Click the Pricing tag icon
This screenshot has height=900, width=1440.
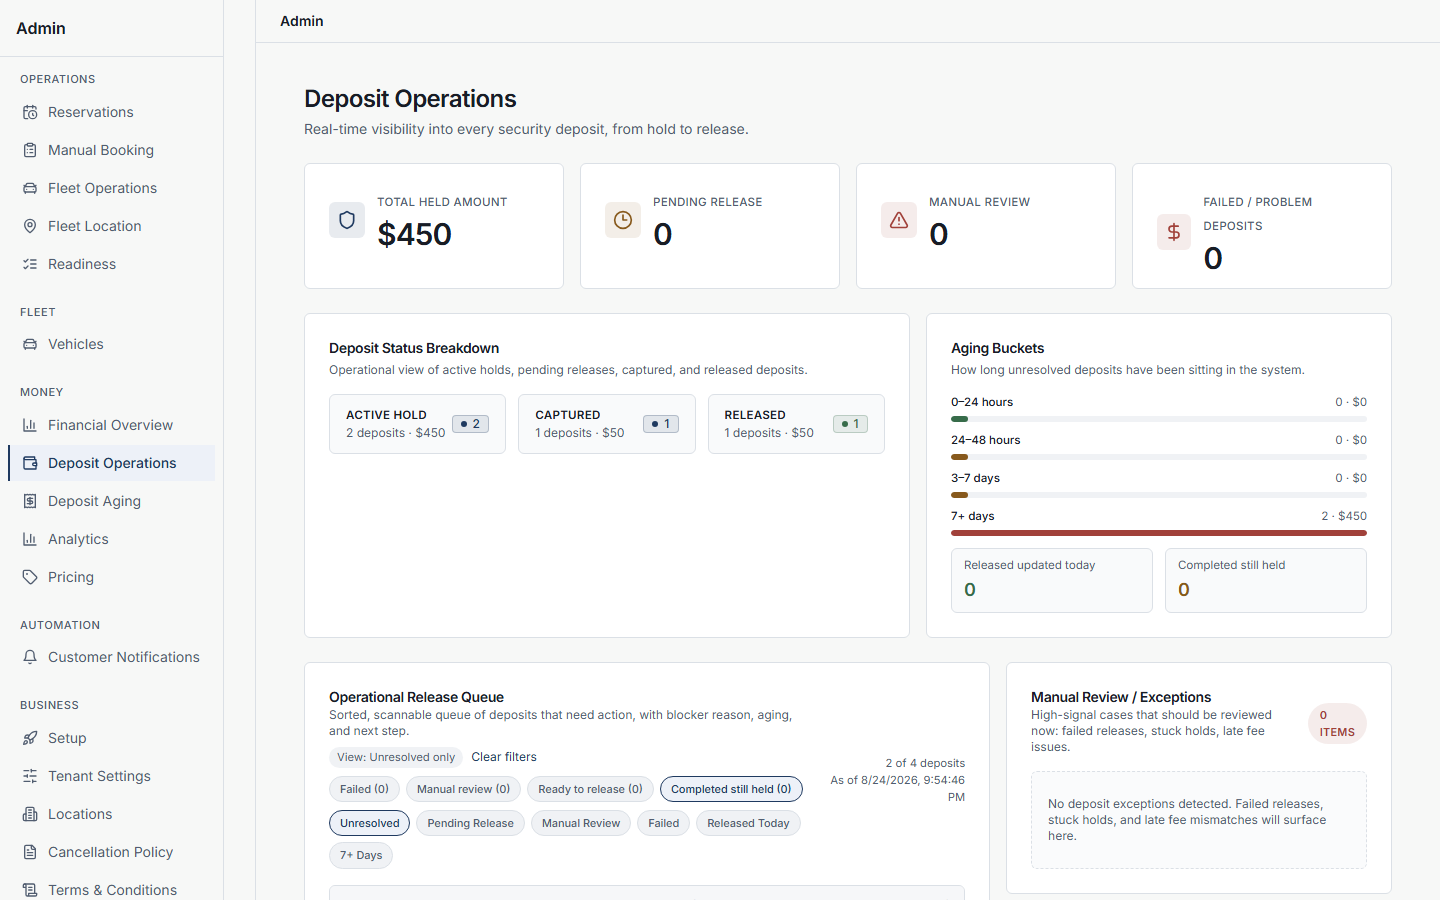(x=30, y=577)
